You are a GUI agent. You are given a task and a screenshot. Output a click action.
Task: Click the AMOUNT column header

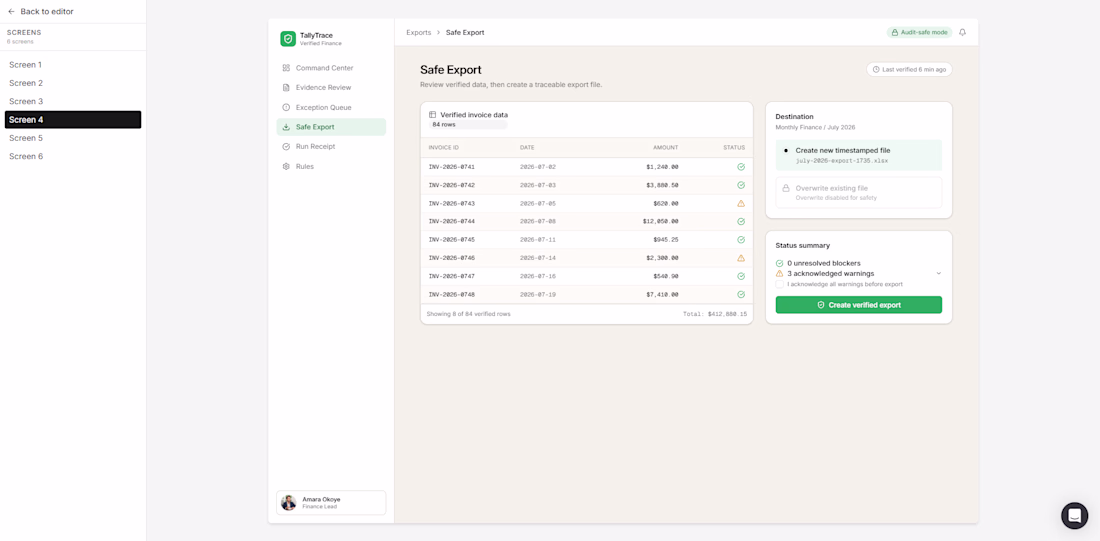click(x=666, y=147)
